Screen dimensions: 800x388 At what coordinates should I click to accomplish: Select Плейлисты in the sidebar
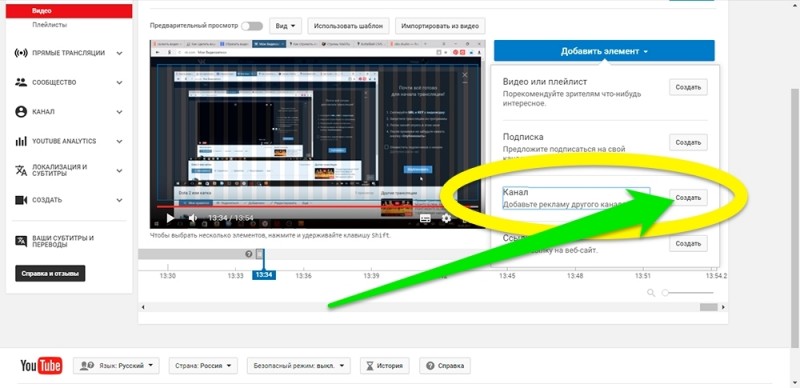point(49,25)
